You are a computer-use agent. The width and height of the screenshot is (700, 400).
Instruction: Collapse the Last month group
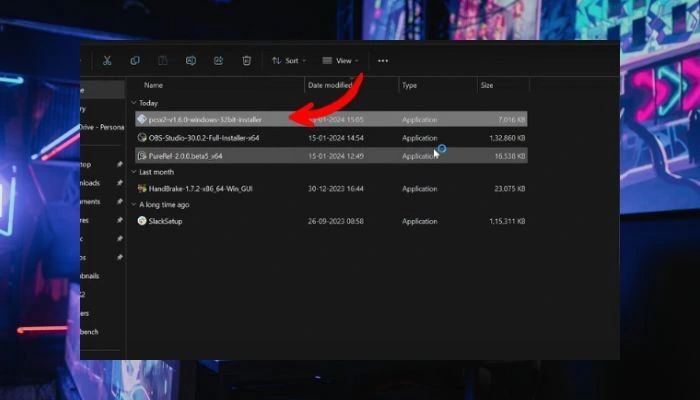(x=133, y=172)
